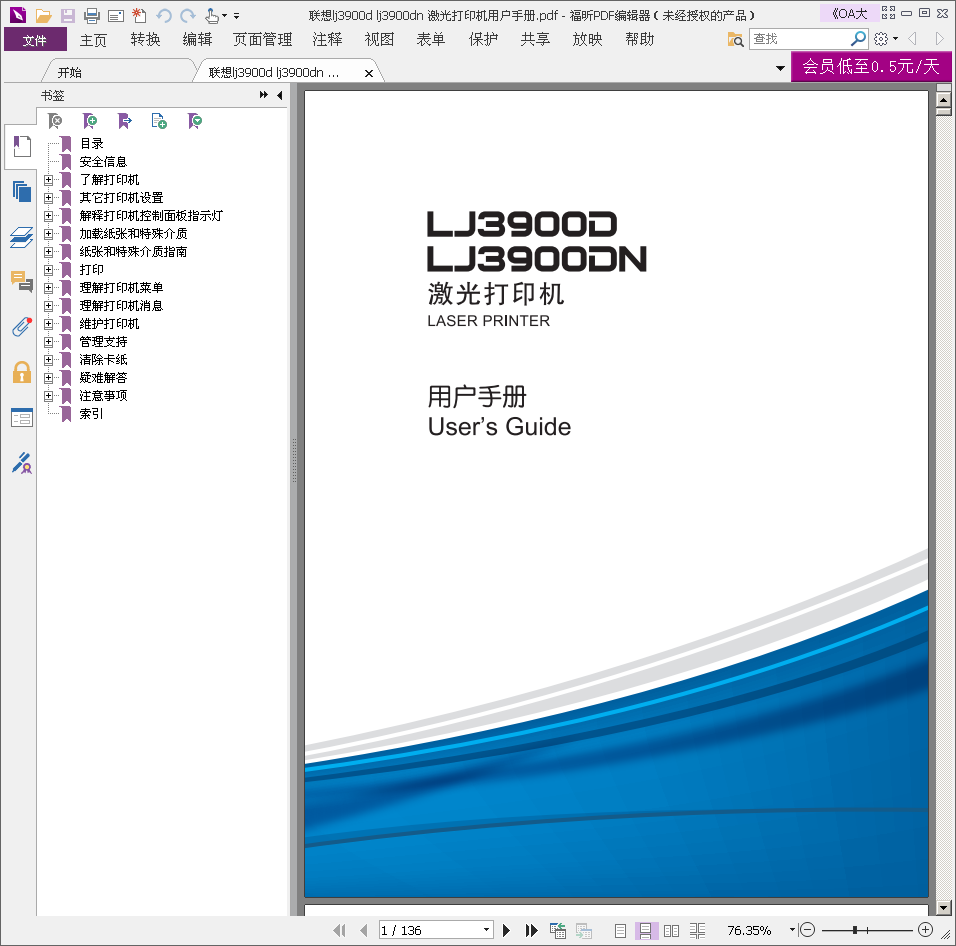Click the Save disk icon

point(68,15)
